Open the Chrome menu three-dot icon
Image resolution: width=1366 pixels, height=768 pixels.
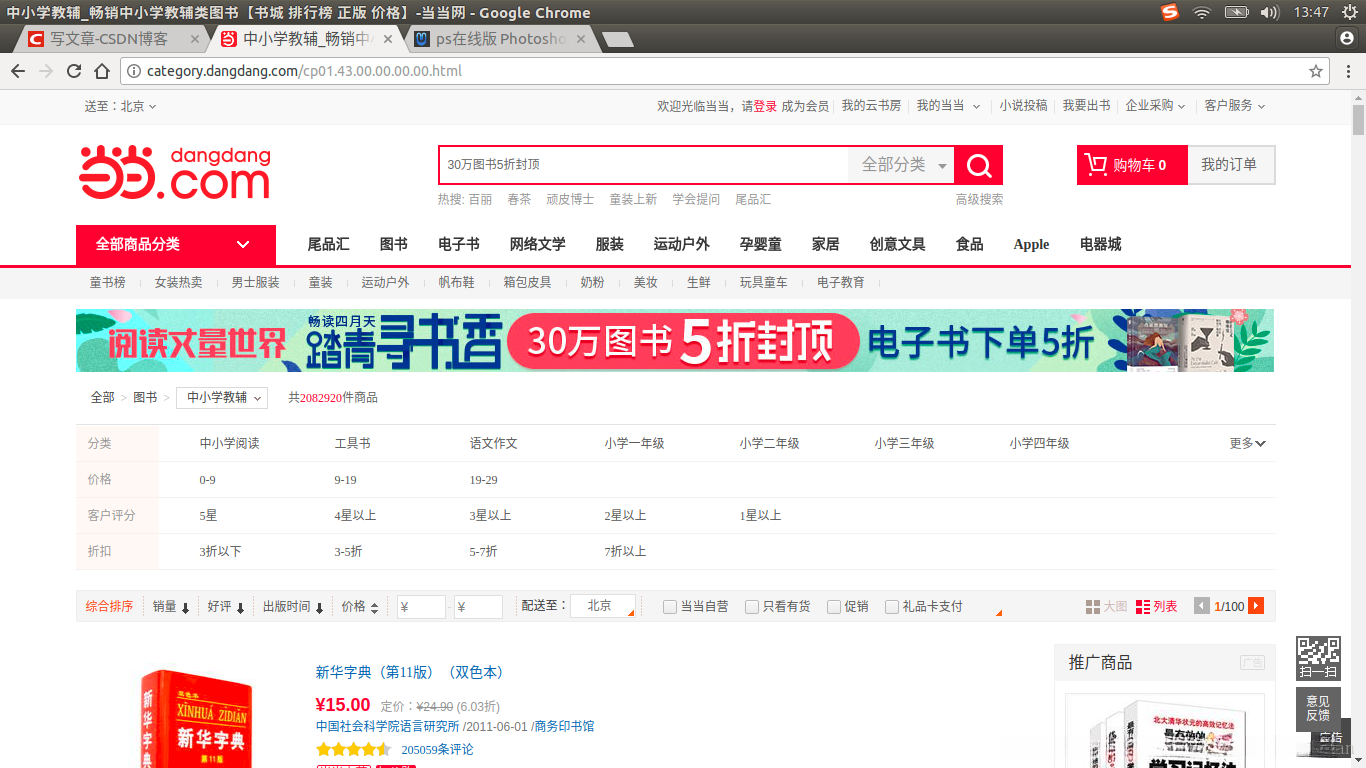pos(1349,71)
